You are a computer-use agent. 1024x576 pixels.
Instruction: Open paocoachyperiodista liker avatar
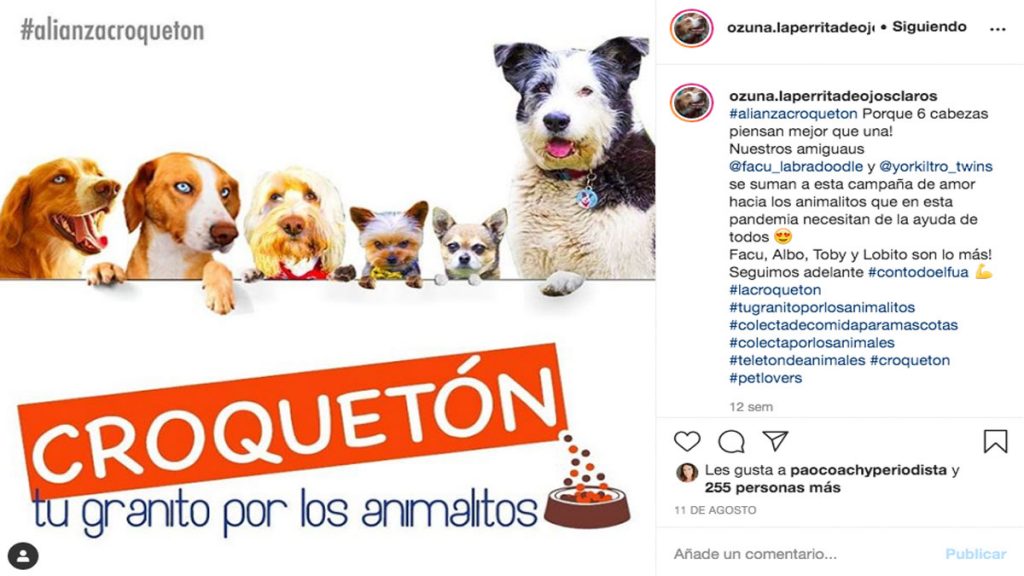686,472
